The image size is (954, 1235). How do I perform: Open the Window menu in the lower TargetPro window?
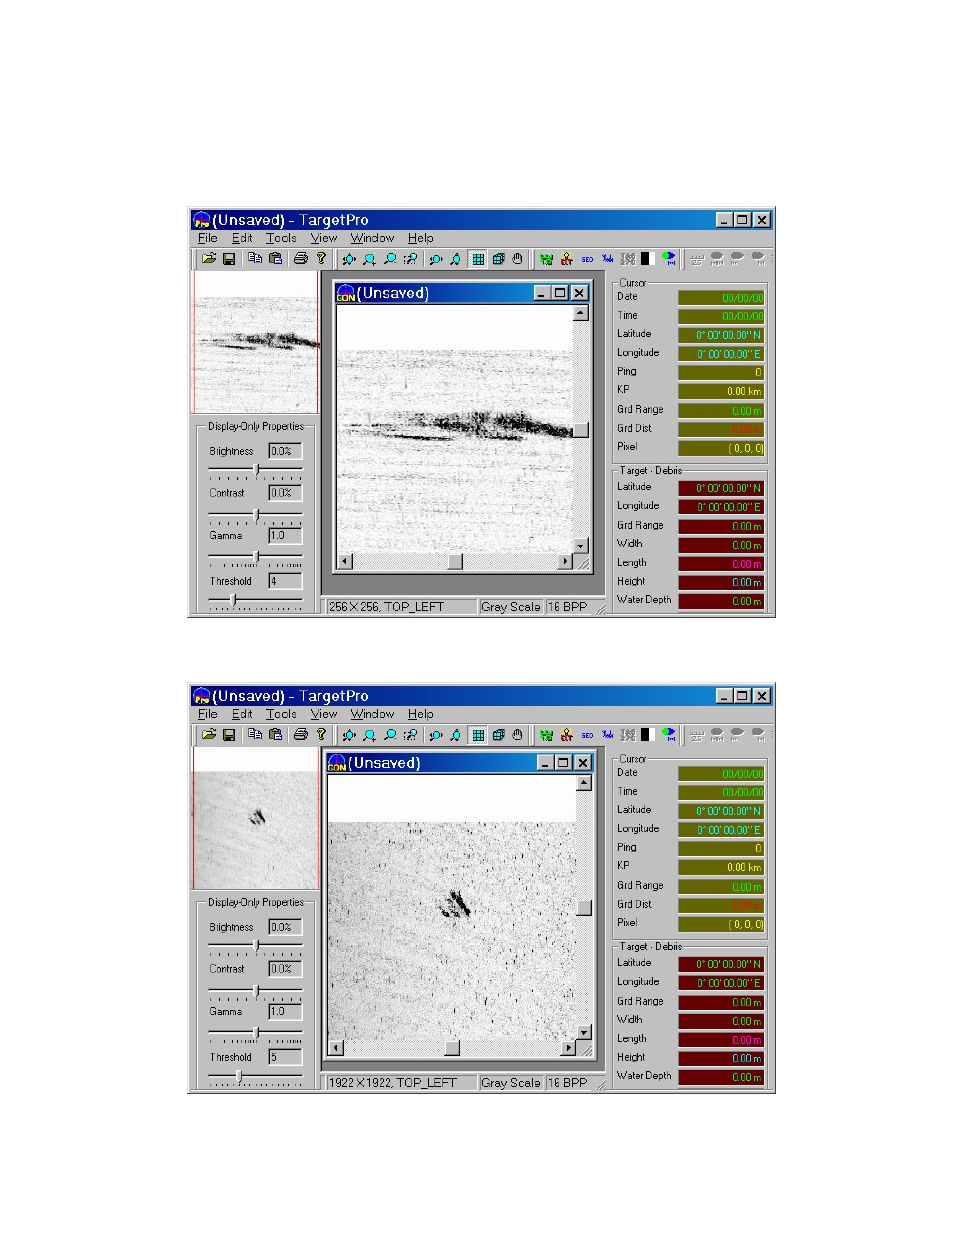(x=372, y=714)
